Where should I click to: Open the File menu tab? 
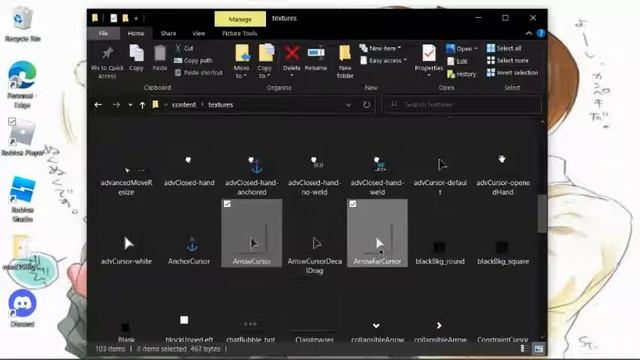[x=103, y=33]
